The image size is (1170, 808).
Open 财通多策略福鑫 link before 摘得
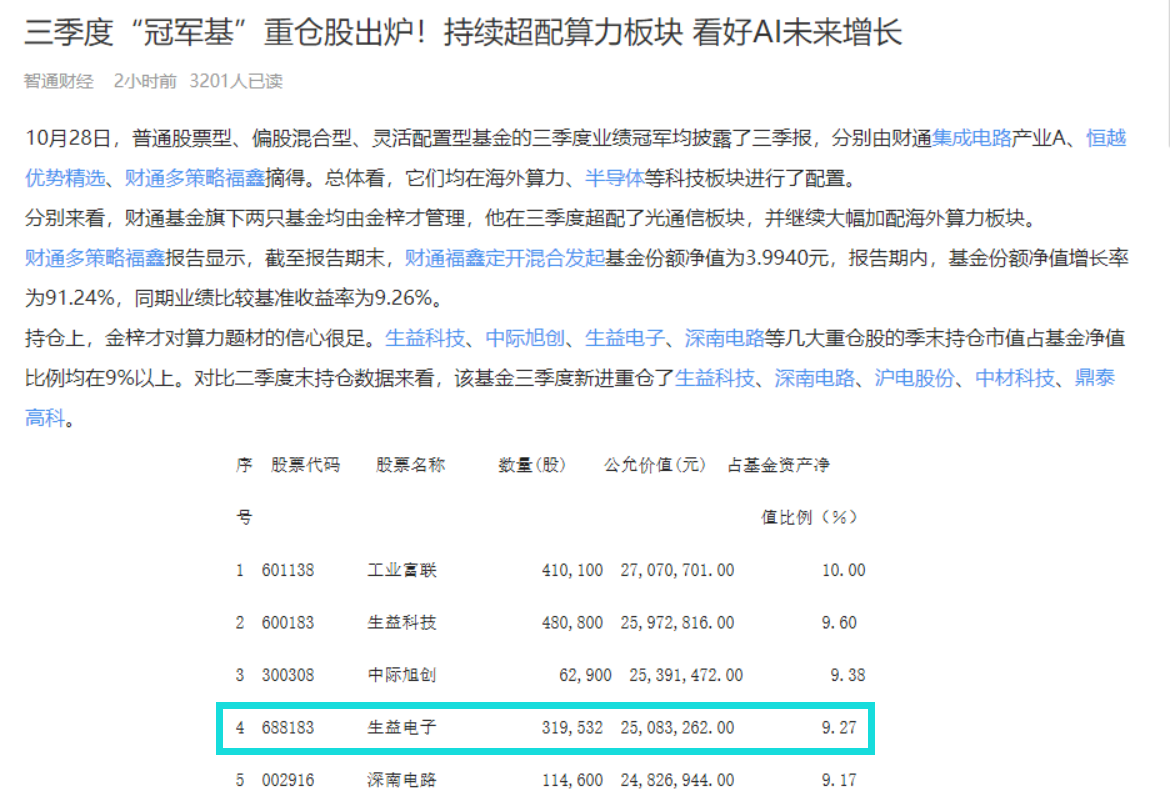point(195,178)
